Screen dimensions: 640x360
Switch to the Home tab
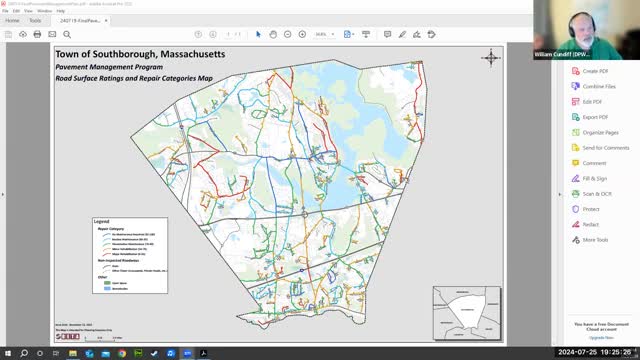coord(12,20)
